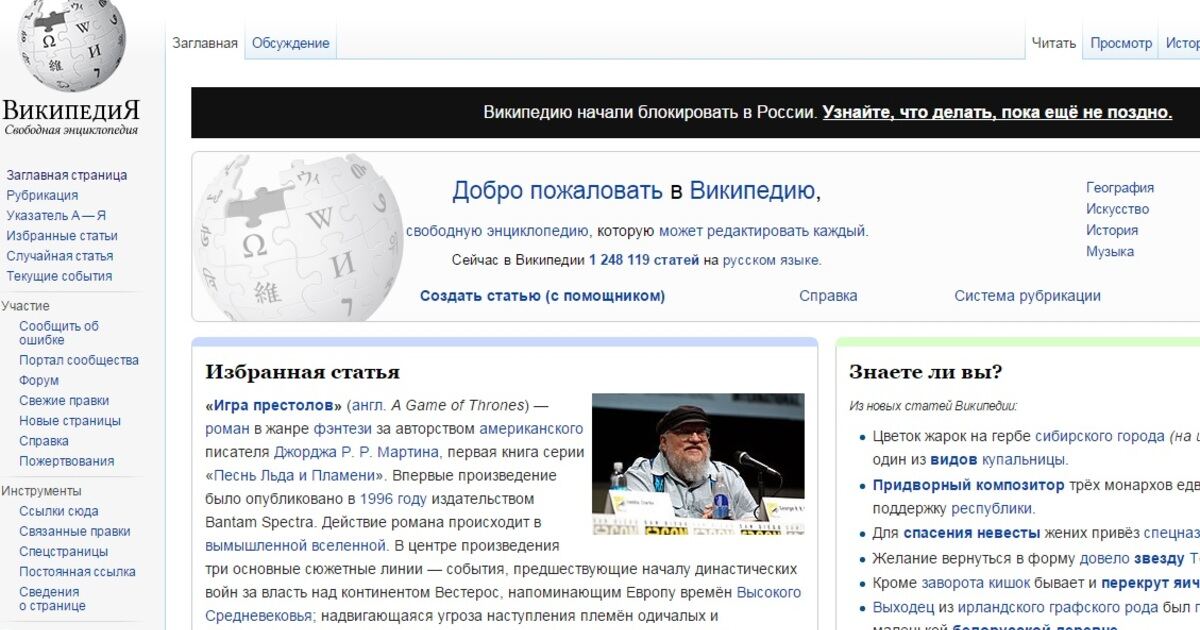Follow the 'Узнайте, что делать' banner link
This screenshot has height=630, width=1200.
coord(997,112)
